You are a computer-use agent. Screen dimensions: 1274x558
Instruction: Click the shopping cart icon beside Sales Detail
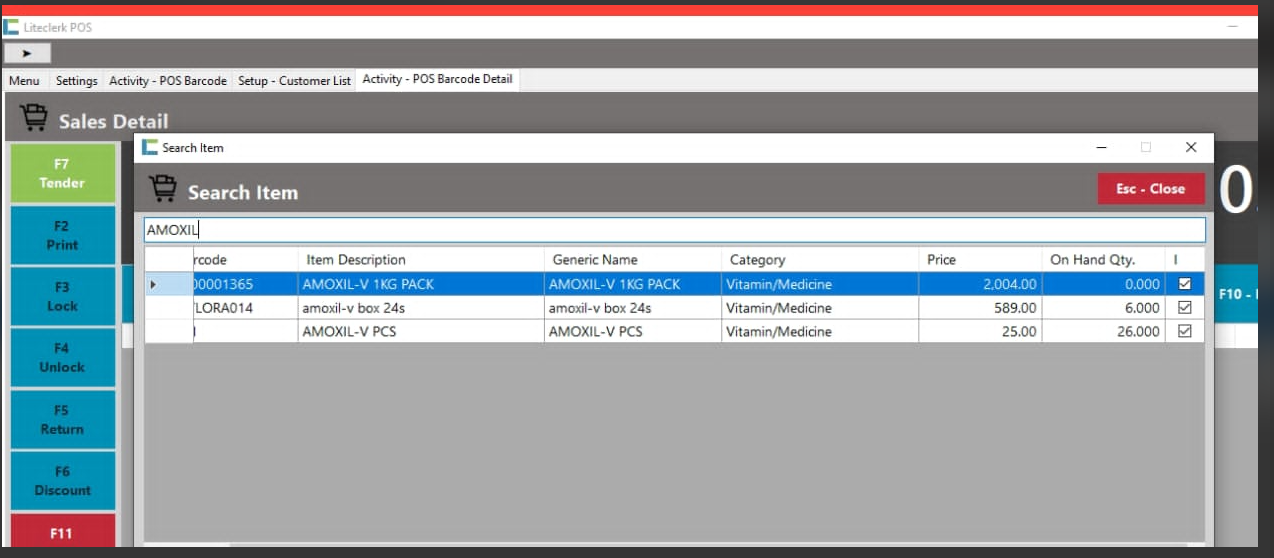(34, 119)
